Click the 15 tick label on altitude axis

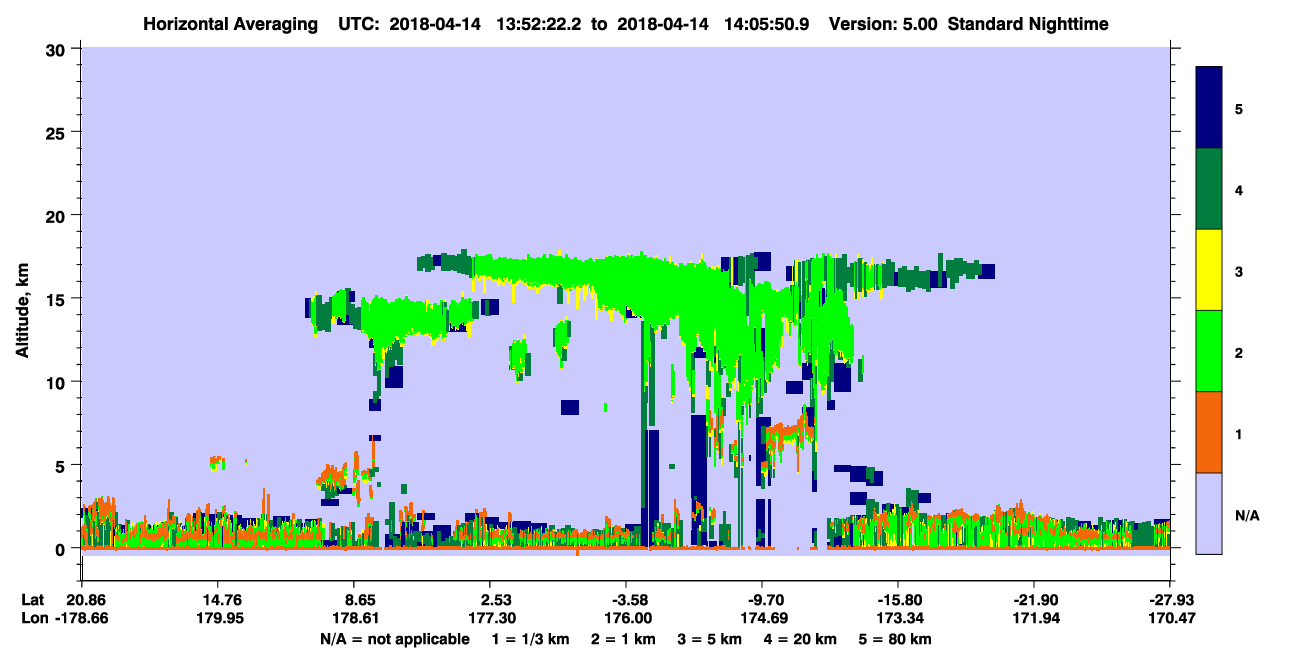(56, 298)
